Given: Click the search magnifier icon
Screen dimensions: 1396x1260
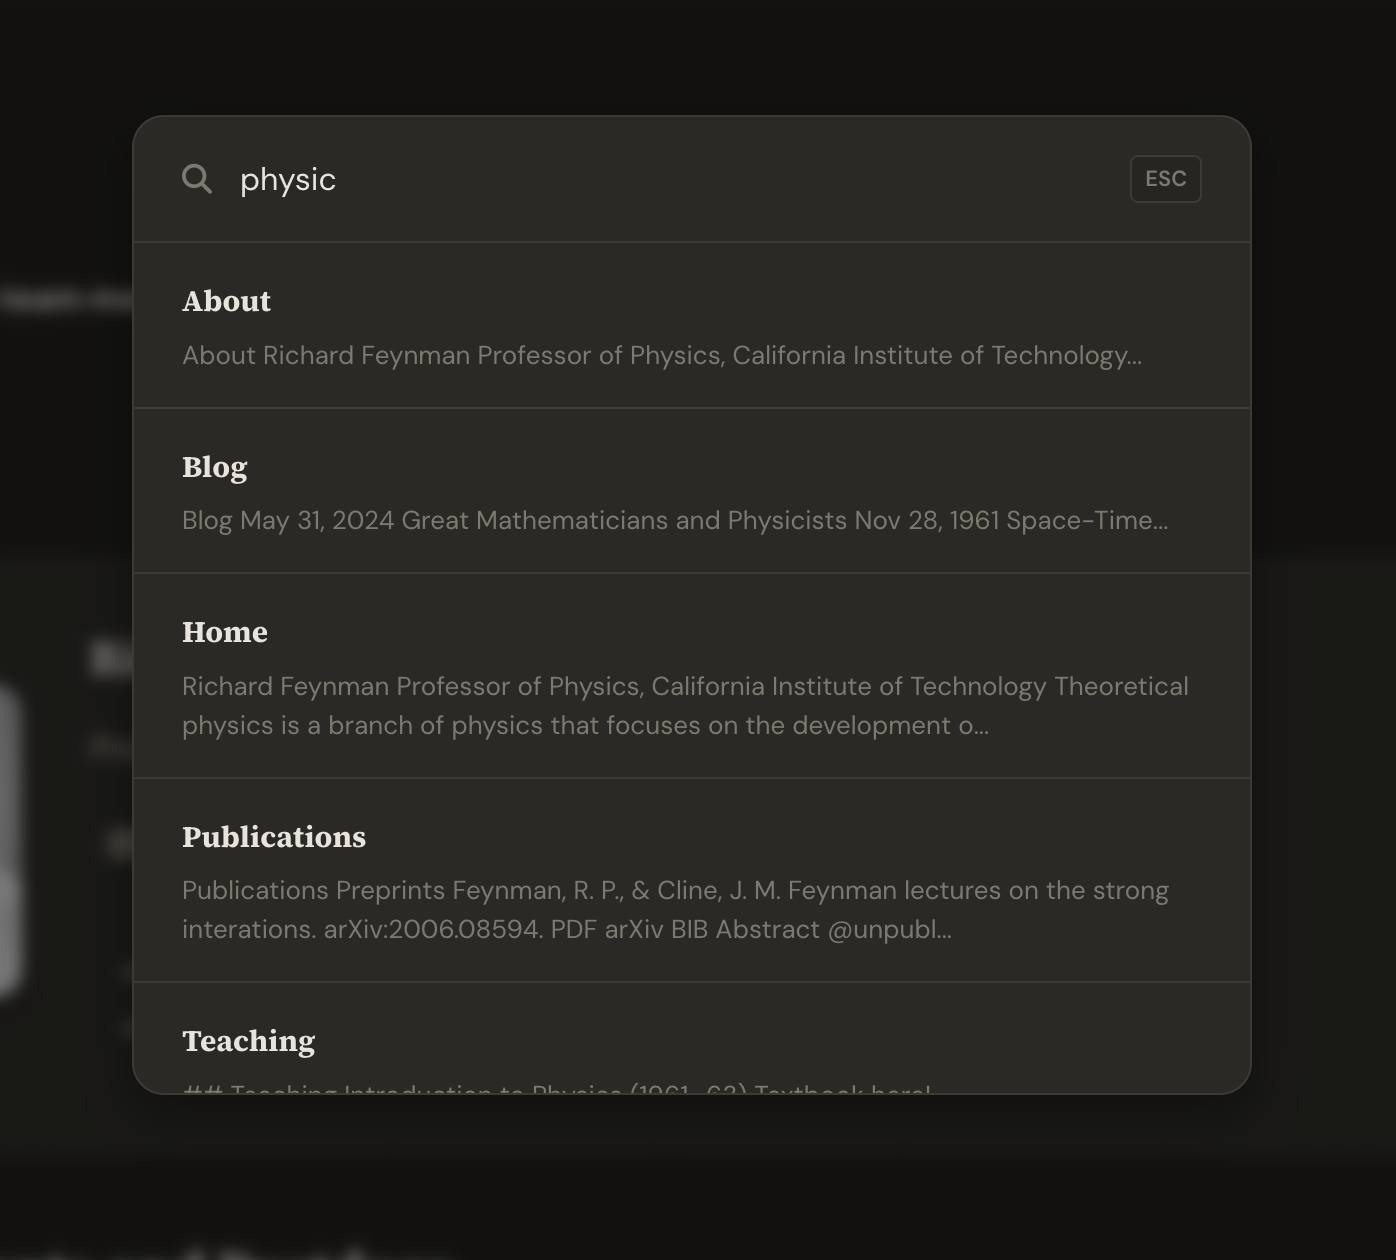Looking at the screenshot, I should [197, 179].
